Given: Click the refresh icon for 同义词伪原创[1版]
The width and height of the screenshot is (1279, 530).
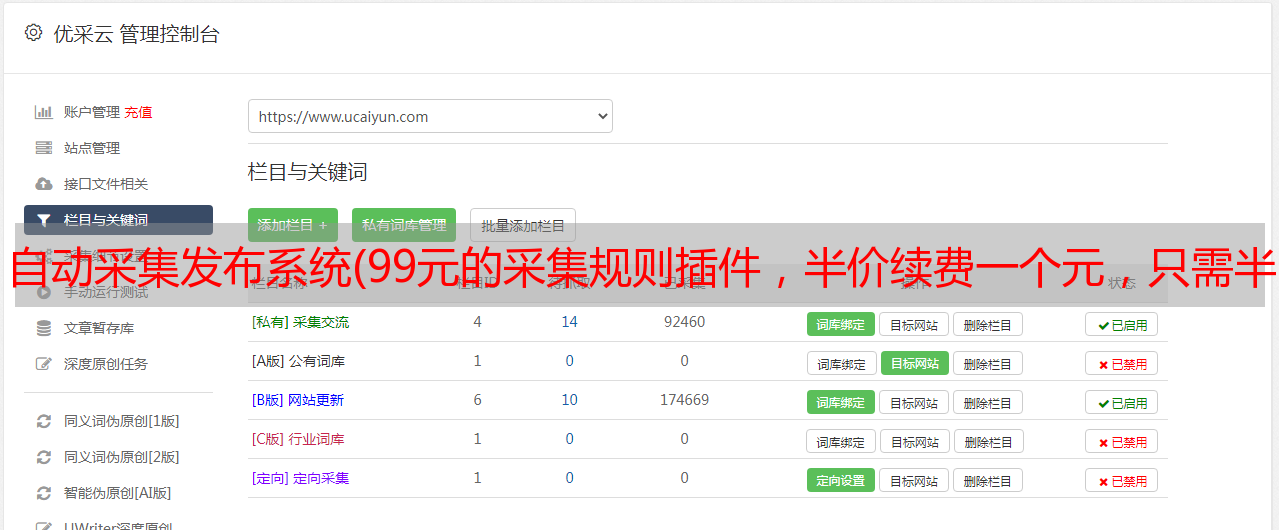Looking at the screenshot, I should (44, 421).
